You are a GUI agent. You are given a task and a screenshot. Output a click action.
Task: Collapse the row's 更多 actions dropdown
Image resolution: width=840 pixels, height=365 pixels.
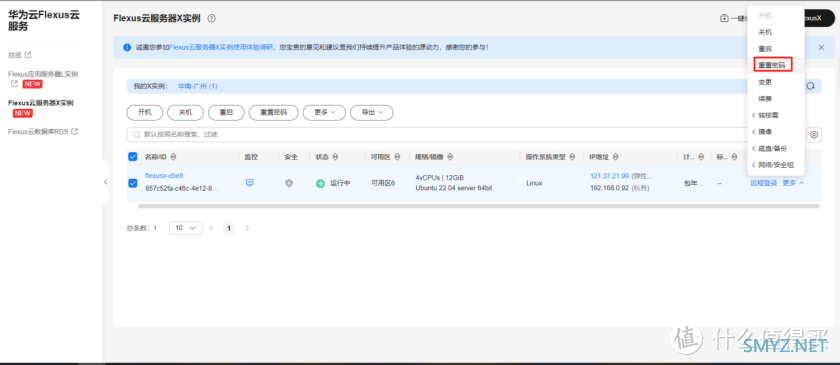point(793,183)
